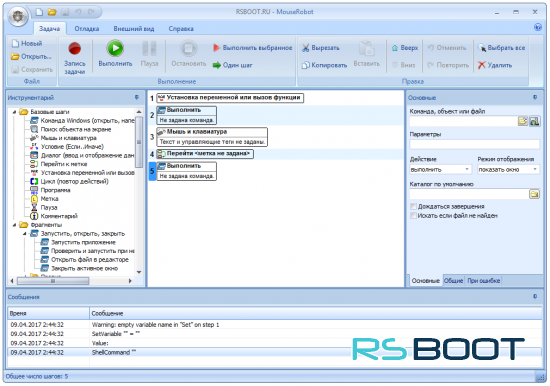Click new document icon in quick access bar
This screenshot has width=550, height=386.
click(39, 12)
